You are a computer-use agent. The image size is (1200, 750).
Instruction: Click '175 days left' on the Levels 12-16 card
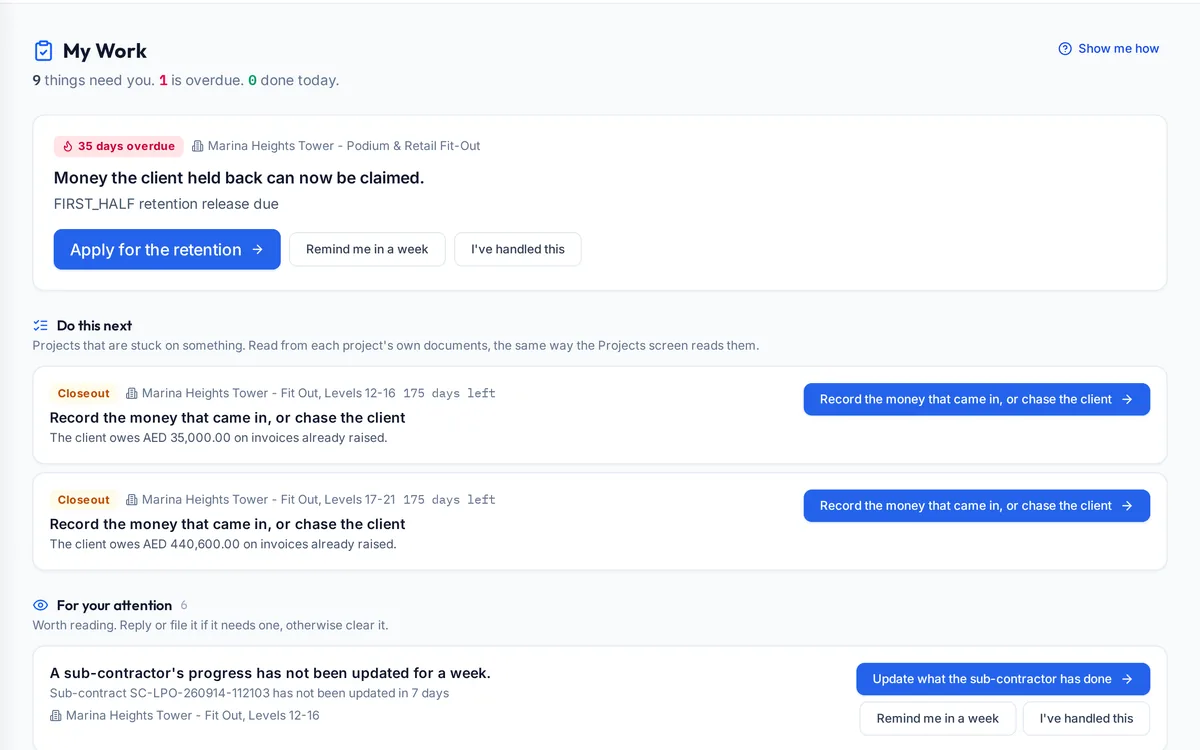[x=449, y=393]
